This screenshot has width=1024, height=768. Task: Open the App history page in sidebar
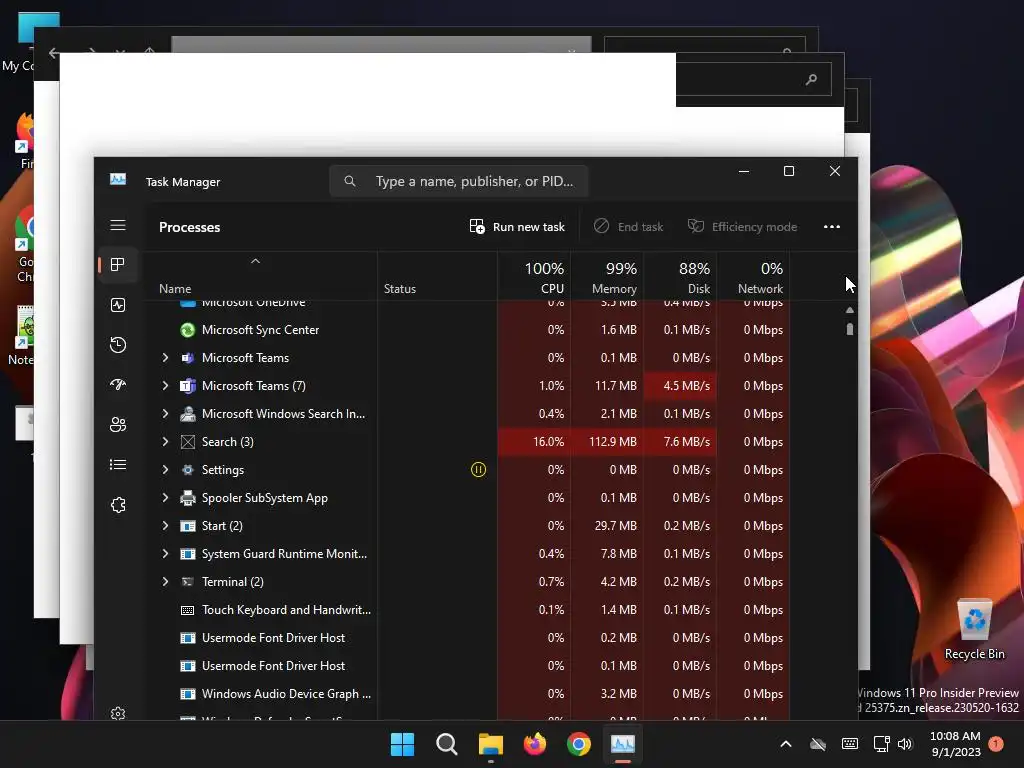(x=118, y=345)
